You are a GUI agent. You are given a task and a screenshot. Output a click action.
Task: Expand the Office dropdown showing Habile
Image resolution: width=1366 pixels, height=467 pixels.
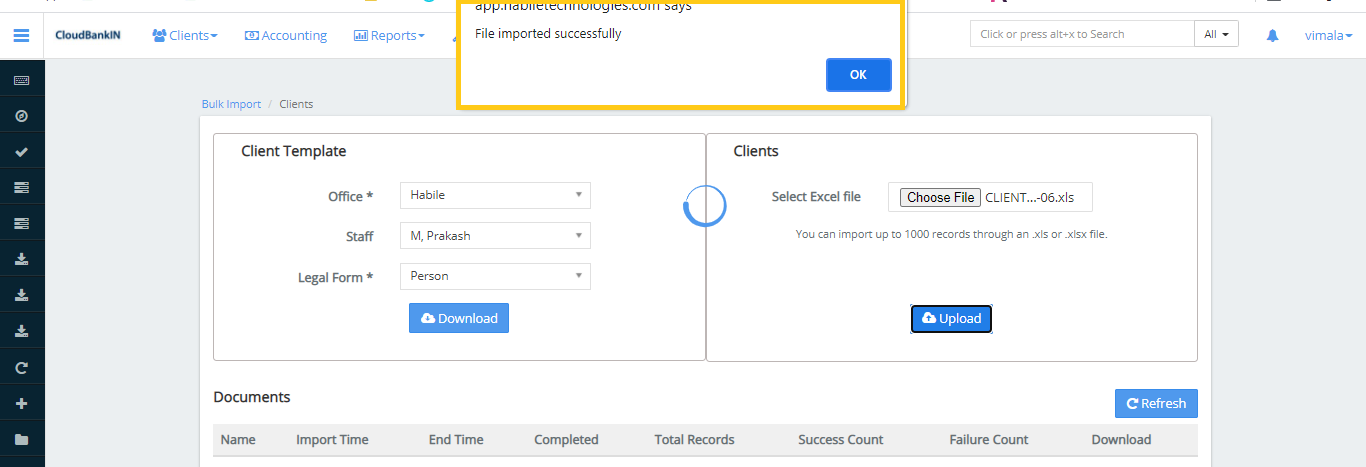(x=495, y=195)
